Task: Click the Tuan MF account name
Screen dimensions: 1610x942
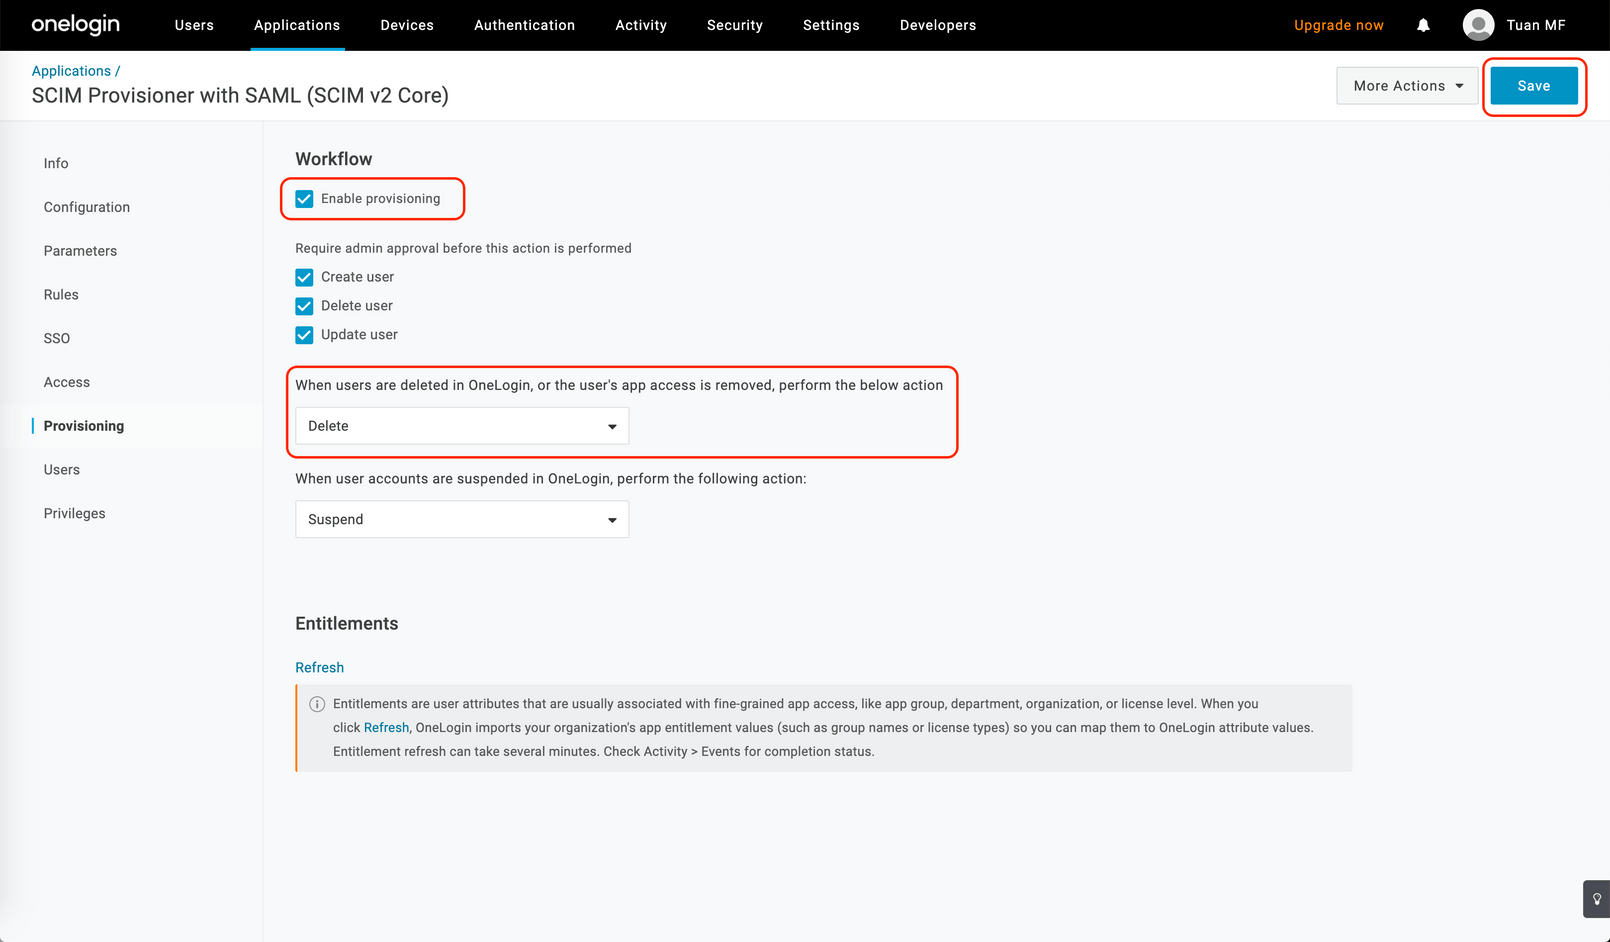Action: [1536, 25]
